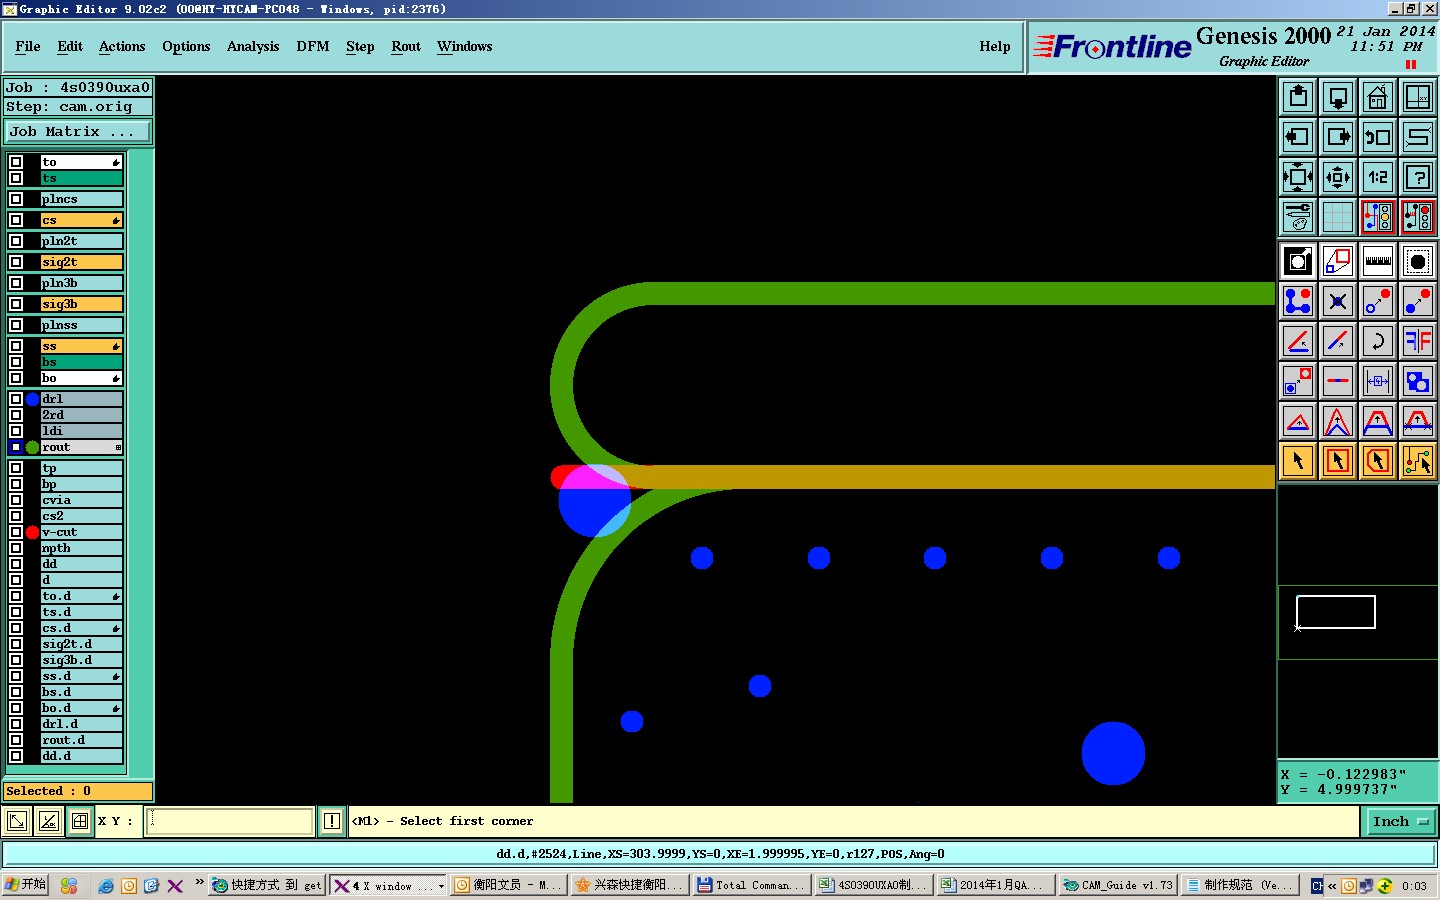
Task: Open the Help menu
Action: pyautogui.click(x=995, y=46)
